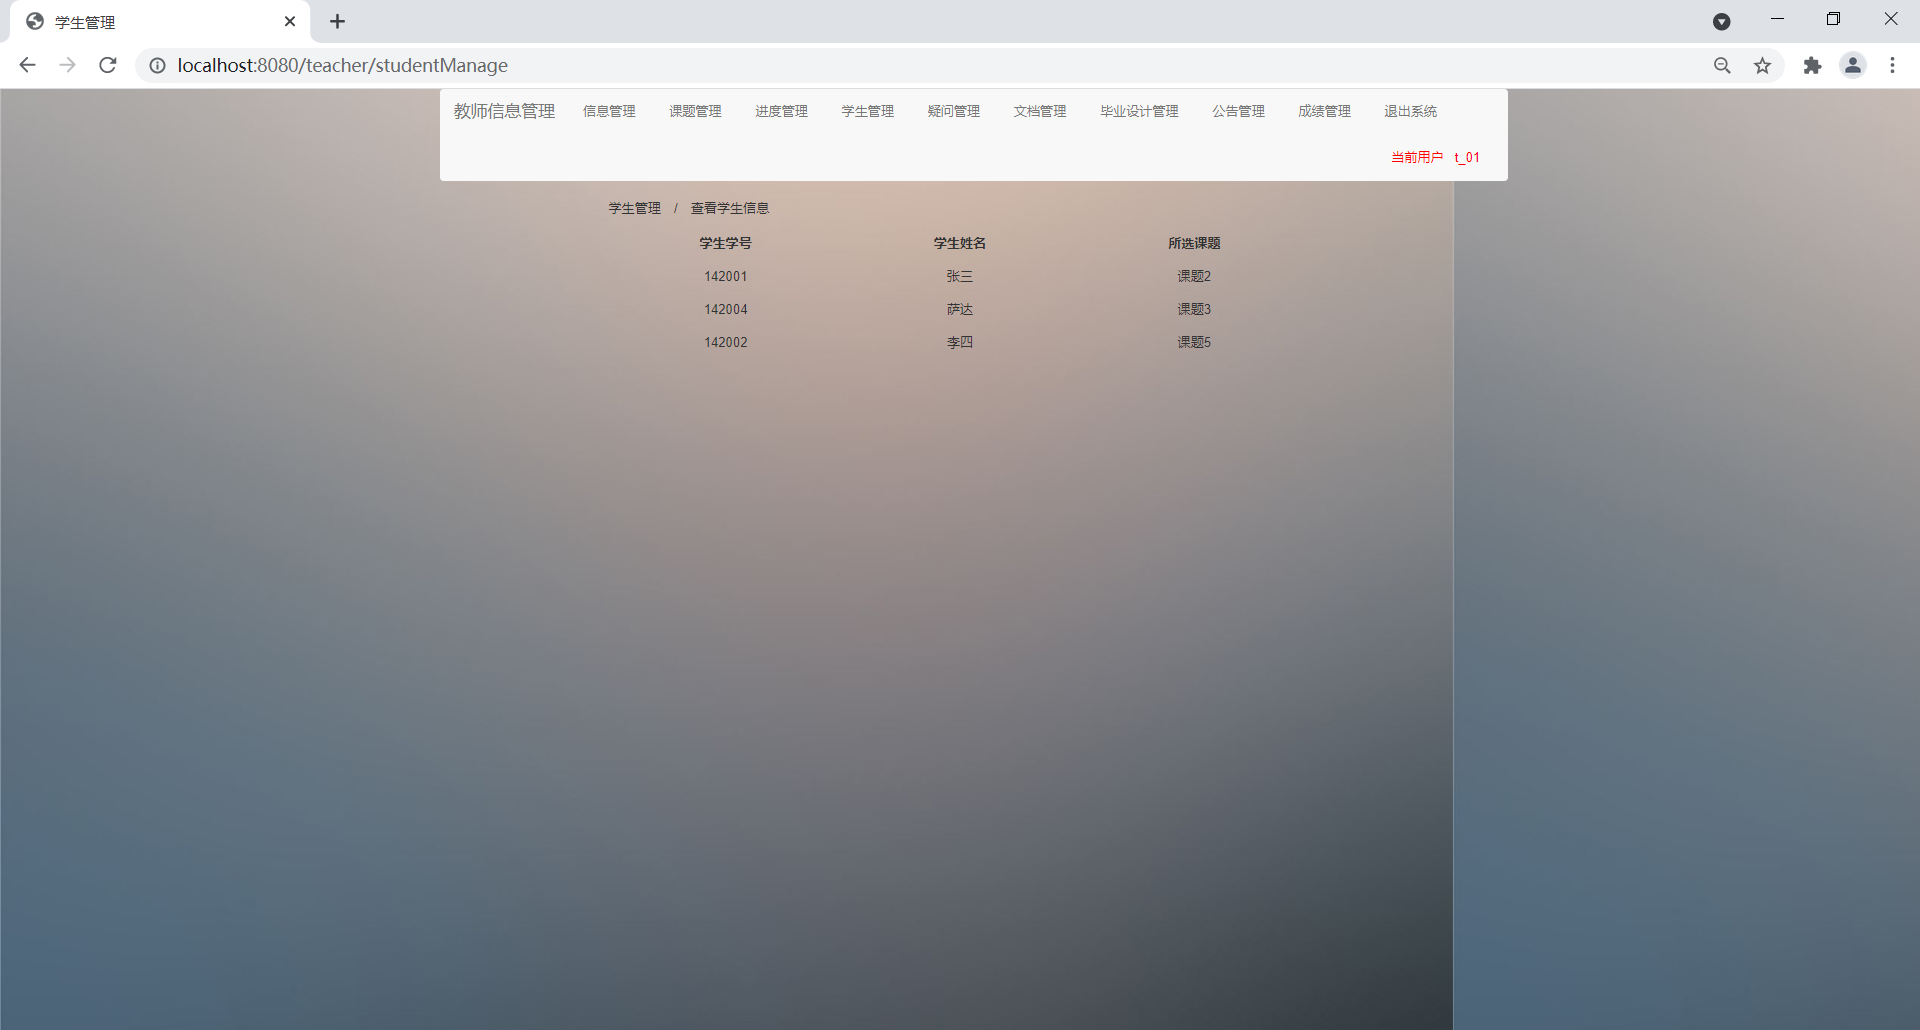Open the 信息管理 menu
This screenshot has width=1920, height=1030.
tap(609, 111)
